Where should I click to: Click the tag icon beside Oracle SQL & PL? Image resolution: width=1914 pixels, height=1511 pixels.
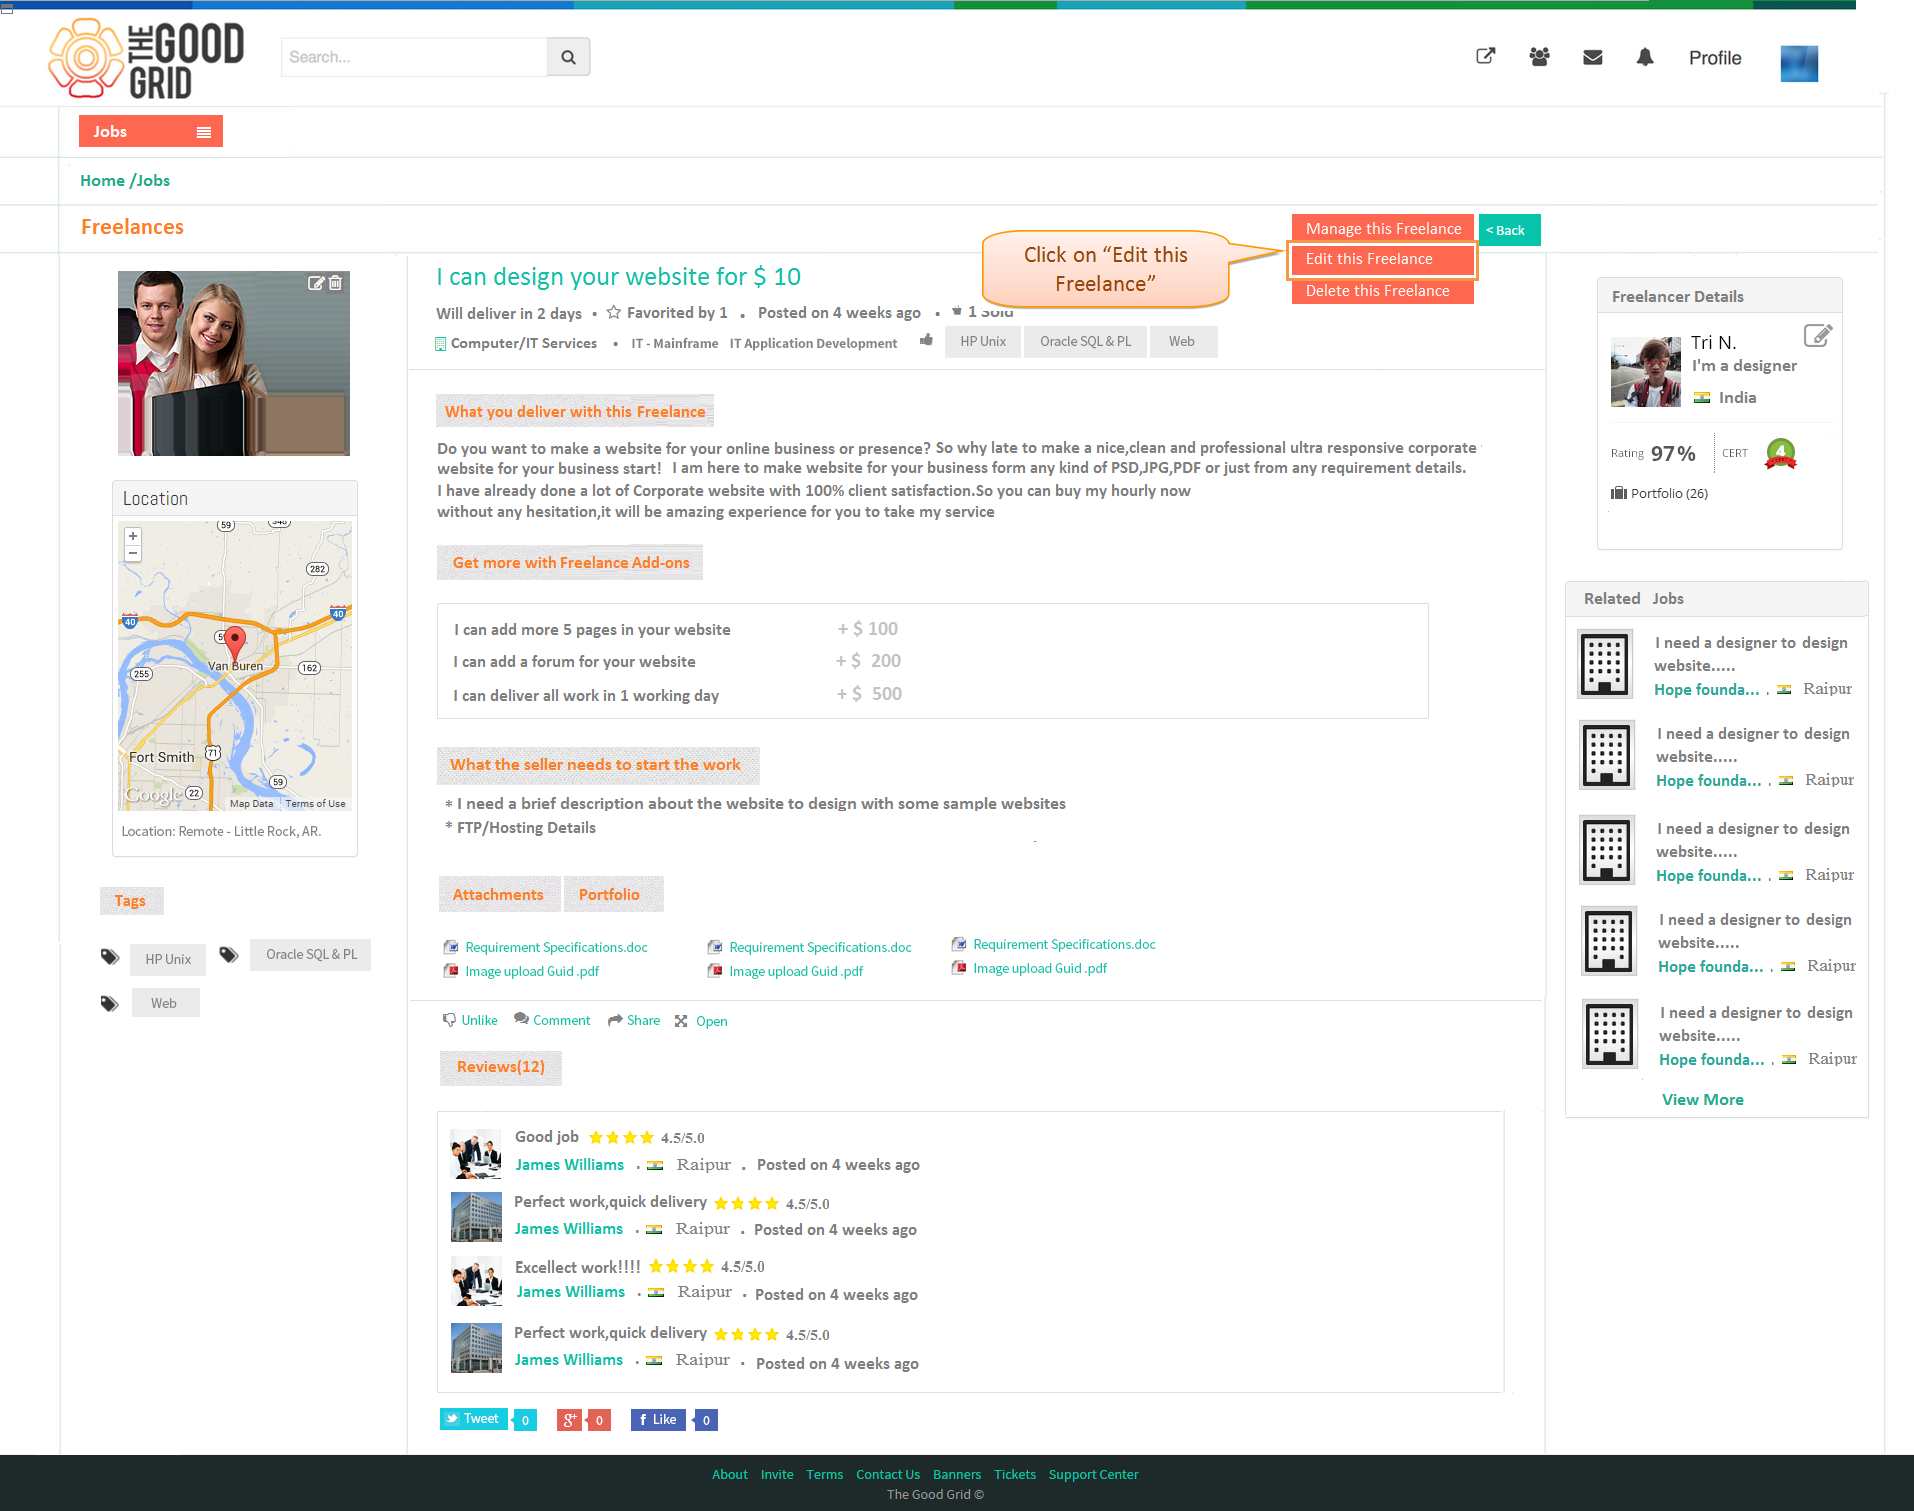pos(229,955)
